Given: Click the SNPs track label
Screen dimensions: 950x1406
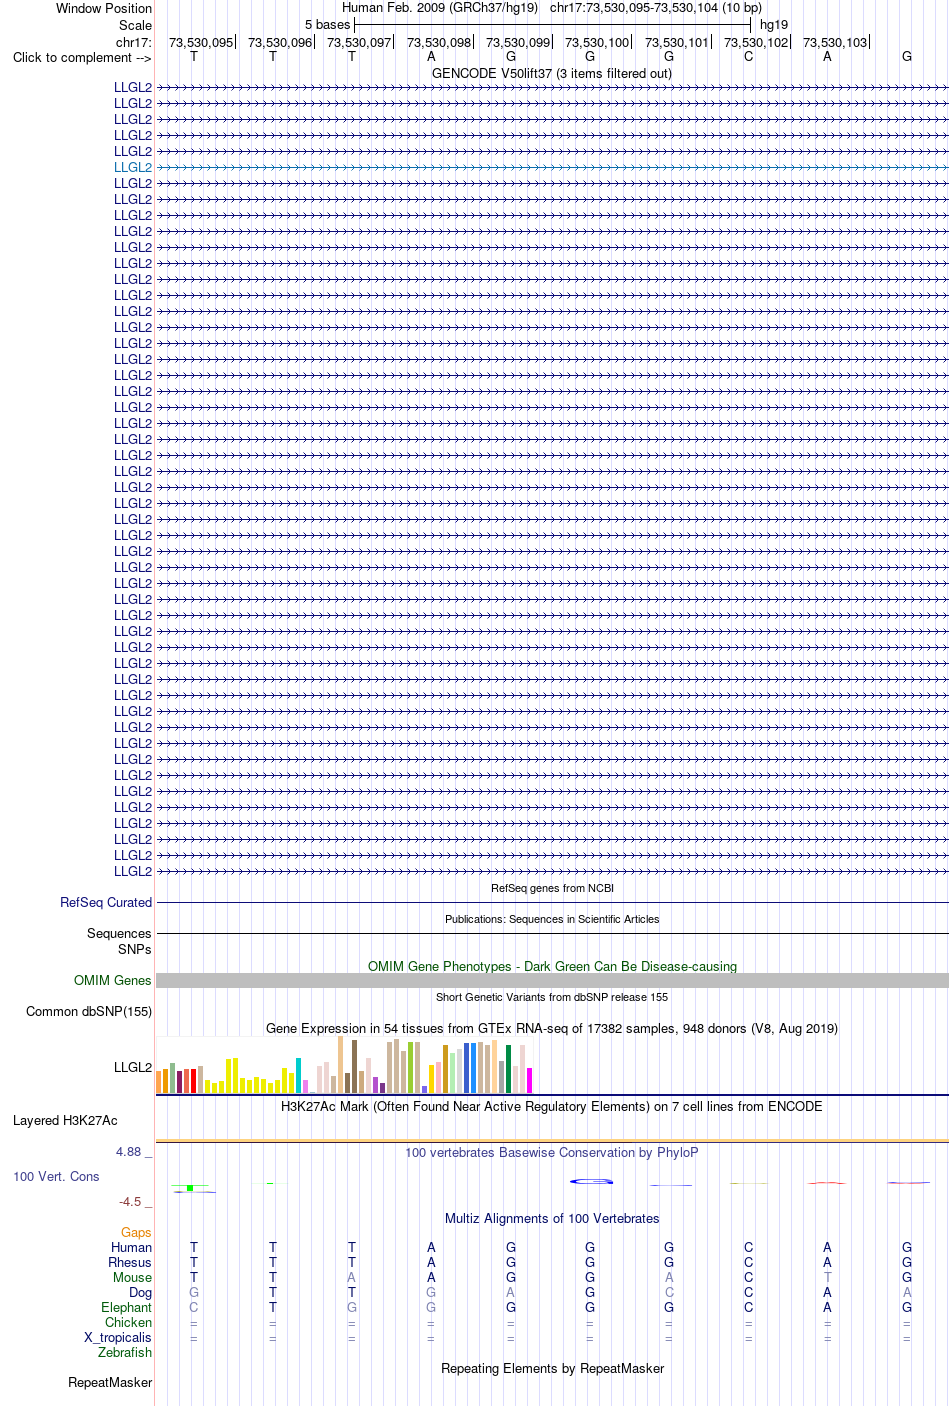Looking at the screenshot, I should (135, 949).
